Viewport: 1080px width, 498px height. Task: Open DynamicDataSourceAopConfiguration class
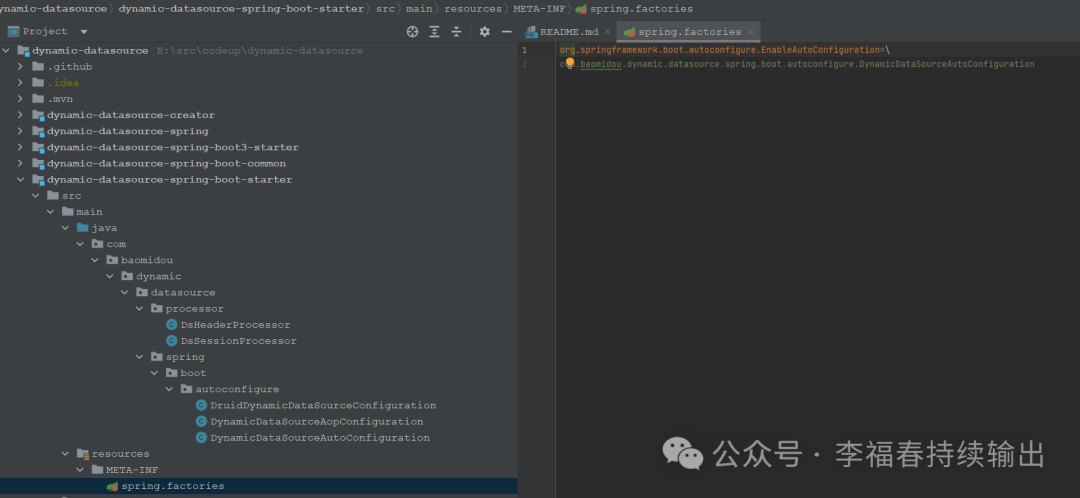[x=317, y=422]
